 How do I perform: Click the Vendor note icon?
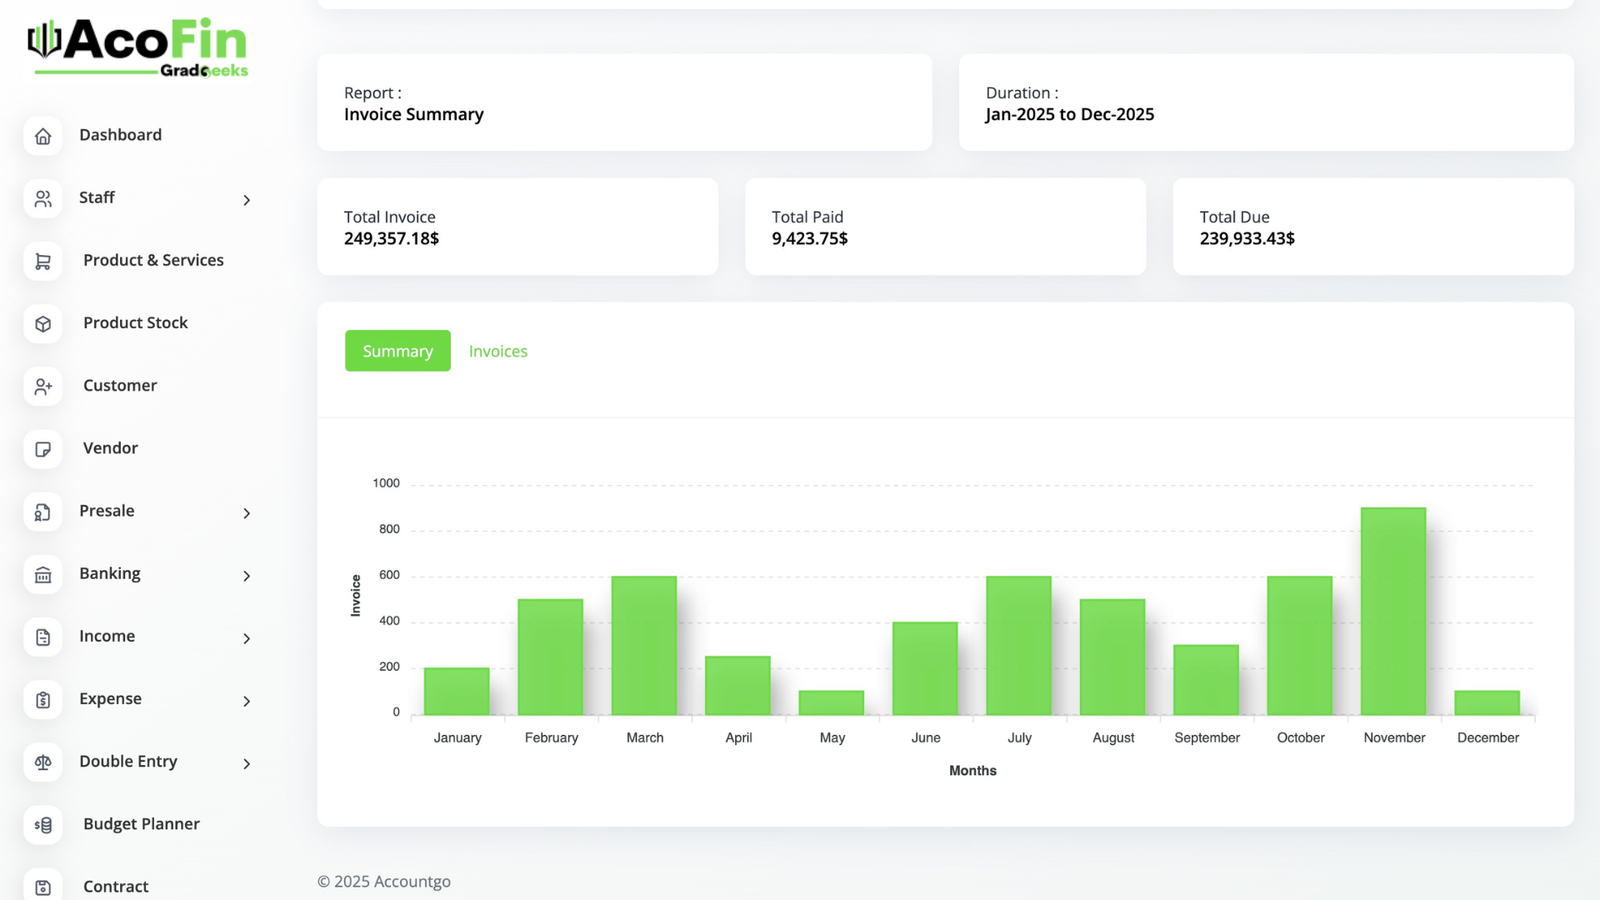click(x=43, y=449)
